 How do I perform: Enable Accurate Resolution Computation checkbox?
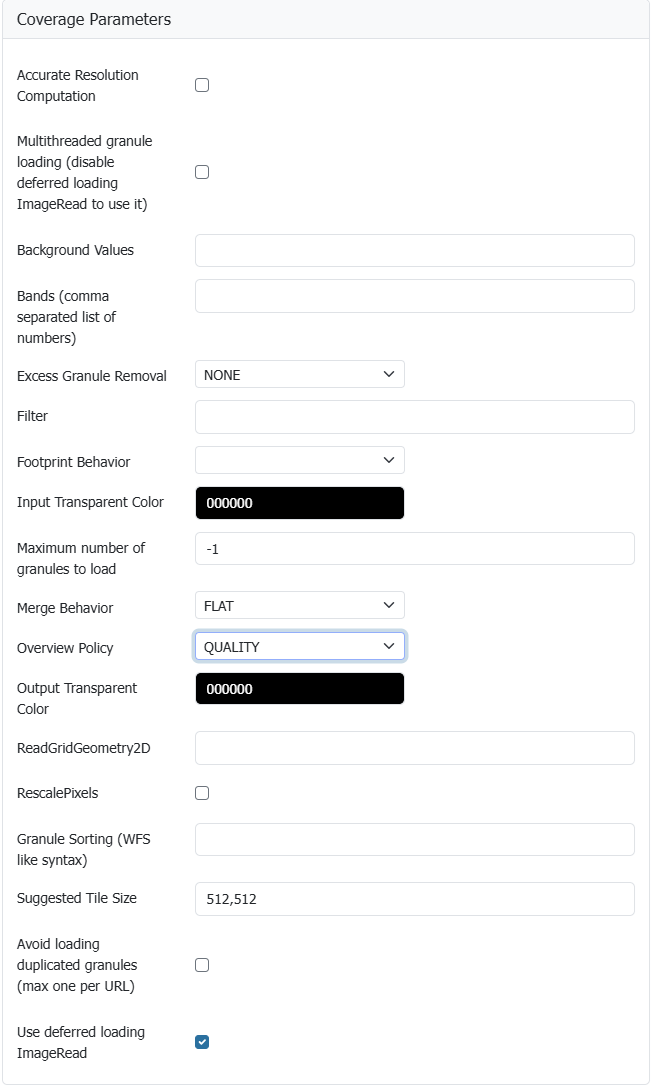tap(202, 85)
